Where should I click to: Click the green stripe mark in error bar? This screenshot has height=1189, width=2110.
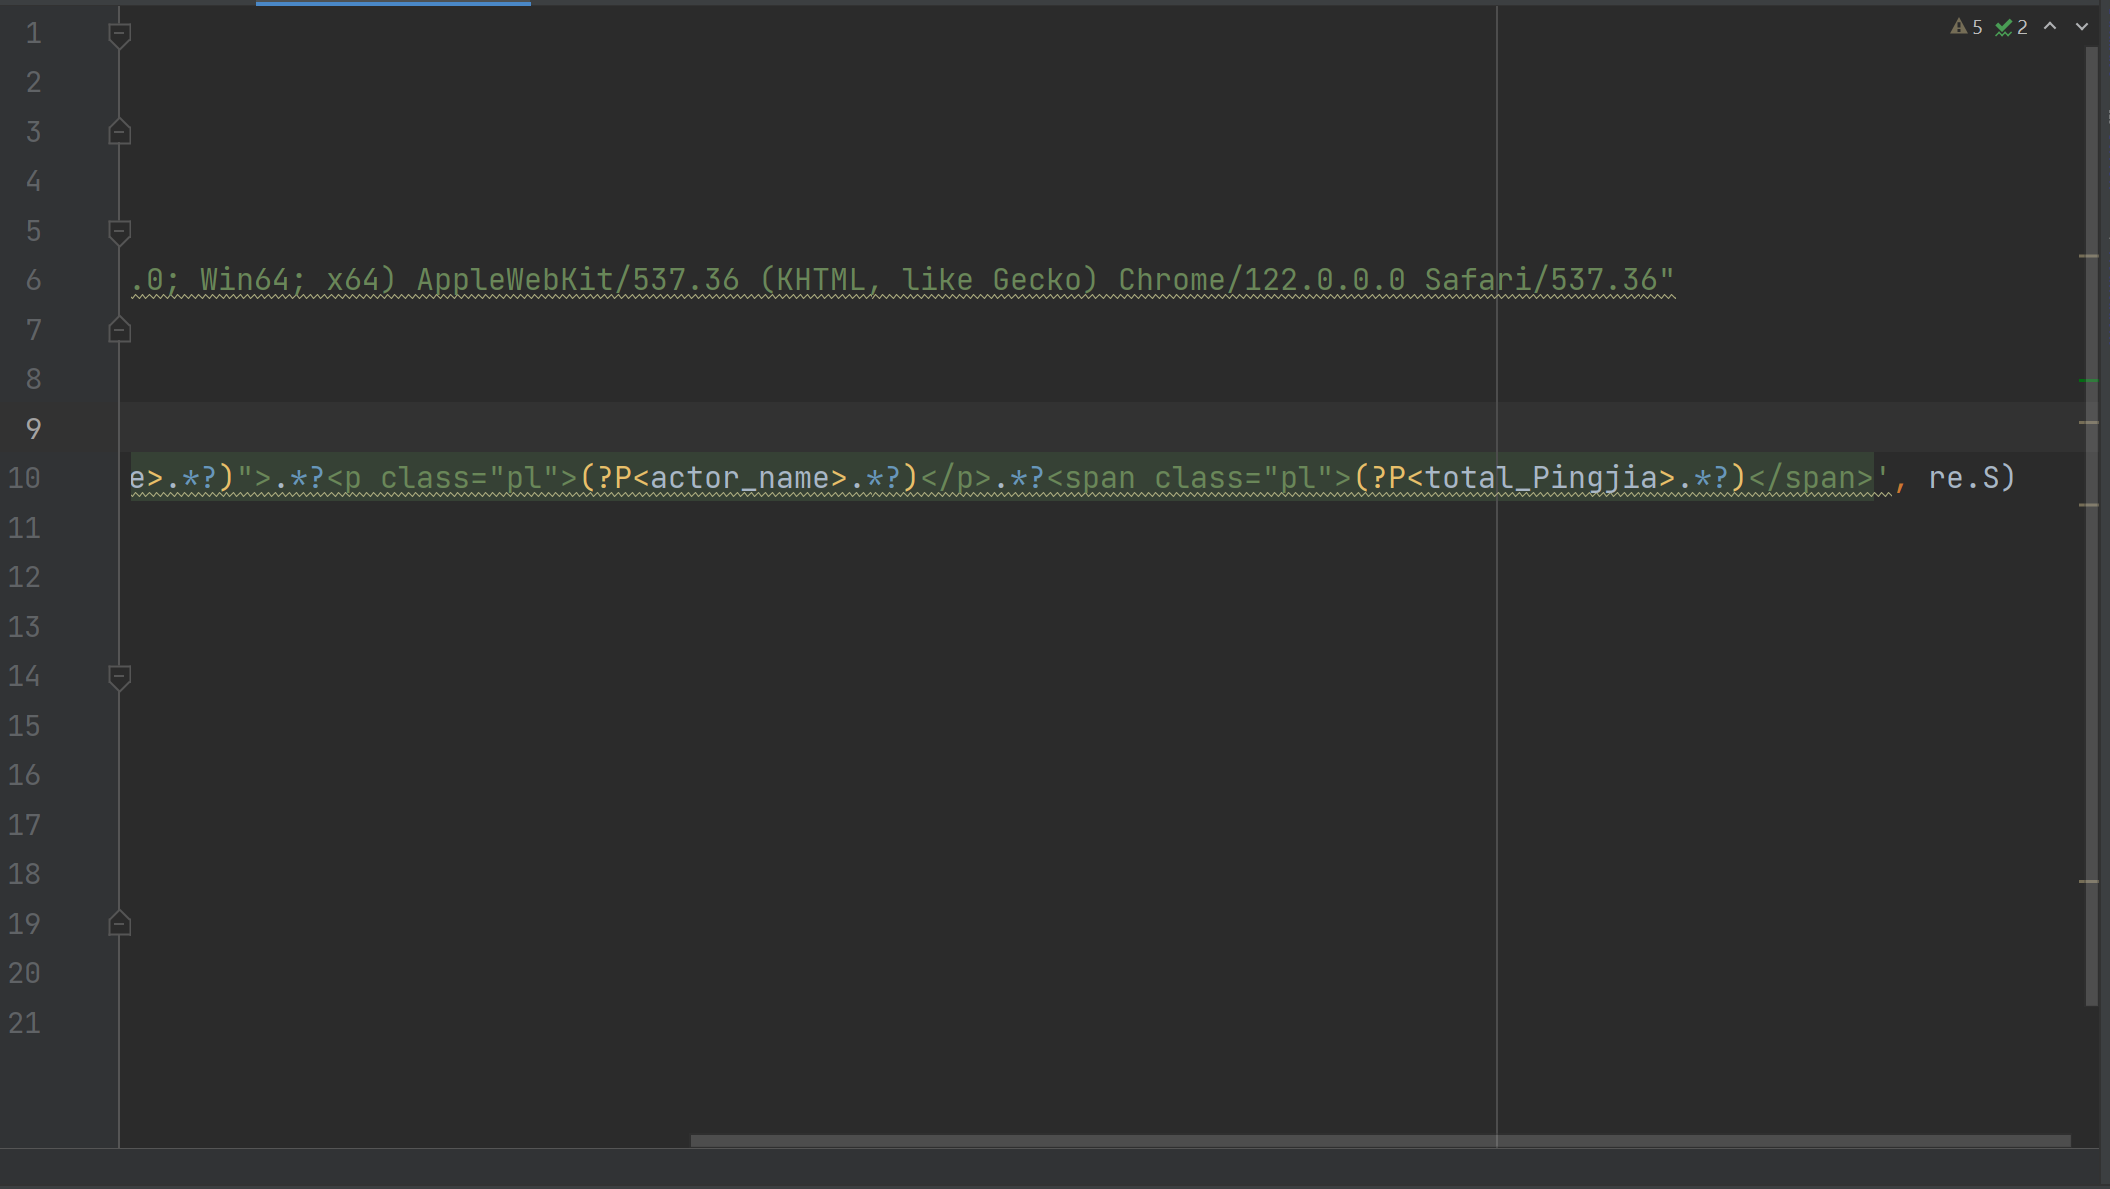pos(2088,381)
